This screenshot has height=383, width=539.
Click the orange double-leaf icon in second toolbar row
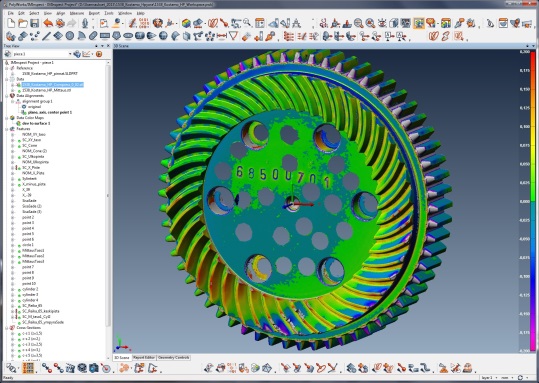pyautogui.click(x=434, y=36)
